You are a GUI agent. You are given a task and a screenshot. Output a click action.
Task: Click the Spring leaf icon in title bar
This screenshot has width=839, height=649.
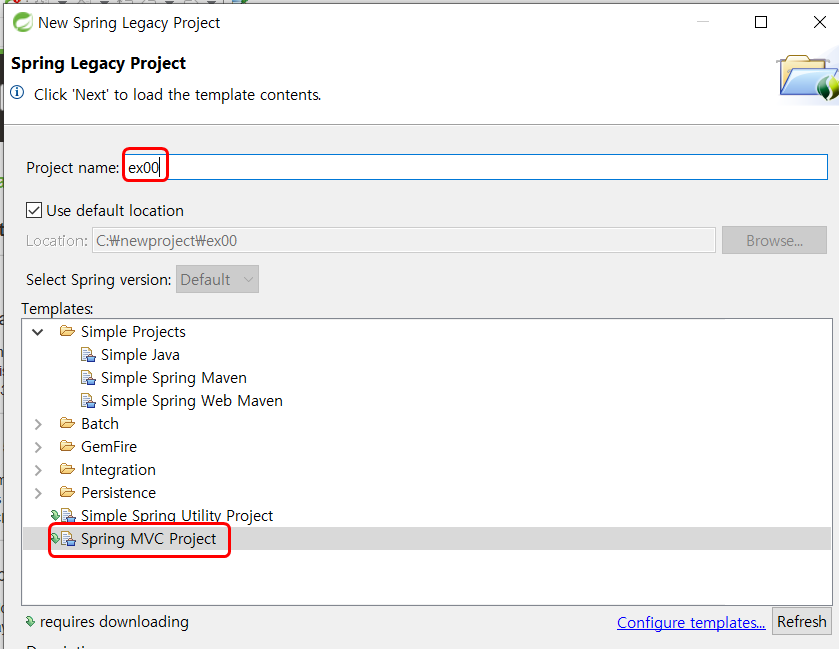[x=22, y=22]
